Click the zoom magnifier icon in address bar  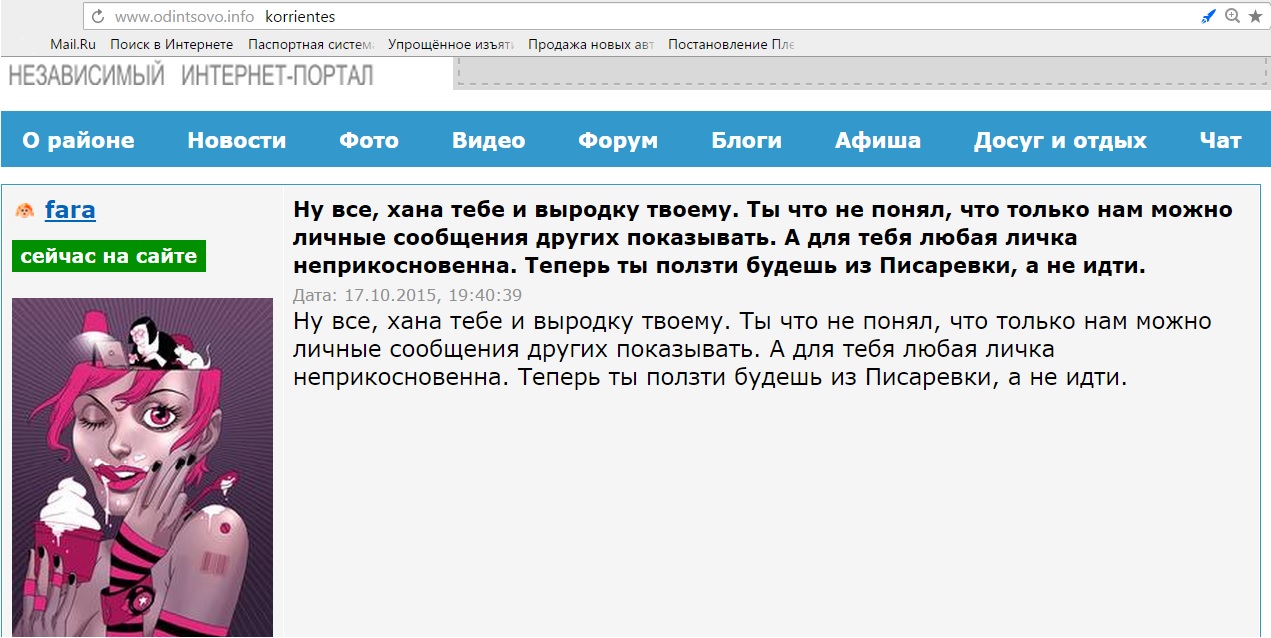[x=1232, y=16]
